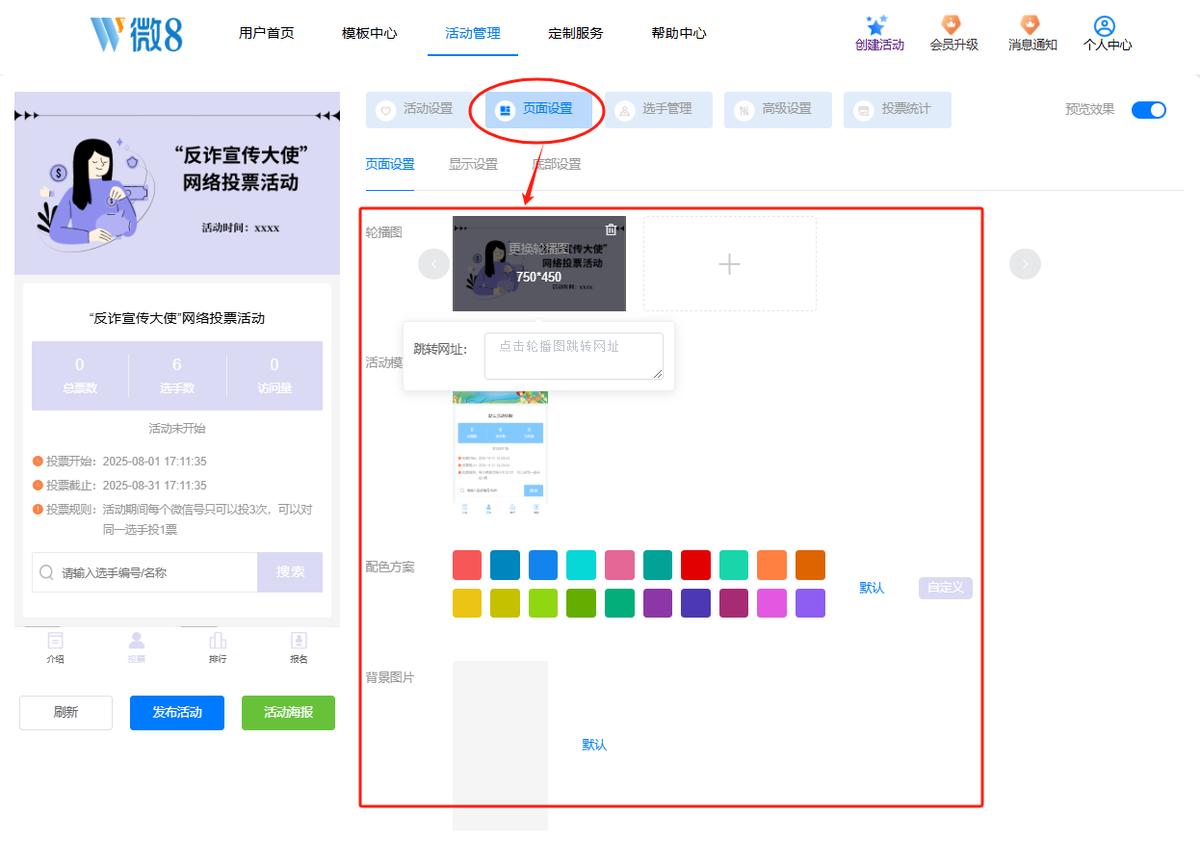Open 定制服务 in the top navigation
Screen dimensions: 1200x848
tap(576, 33)
